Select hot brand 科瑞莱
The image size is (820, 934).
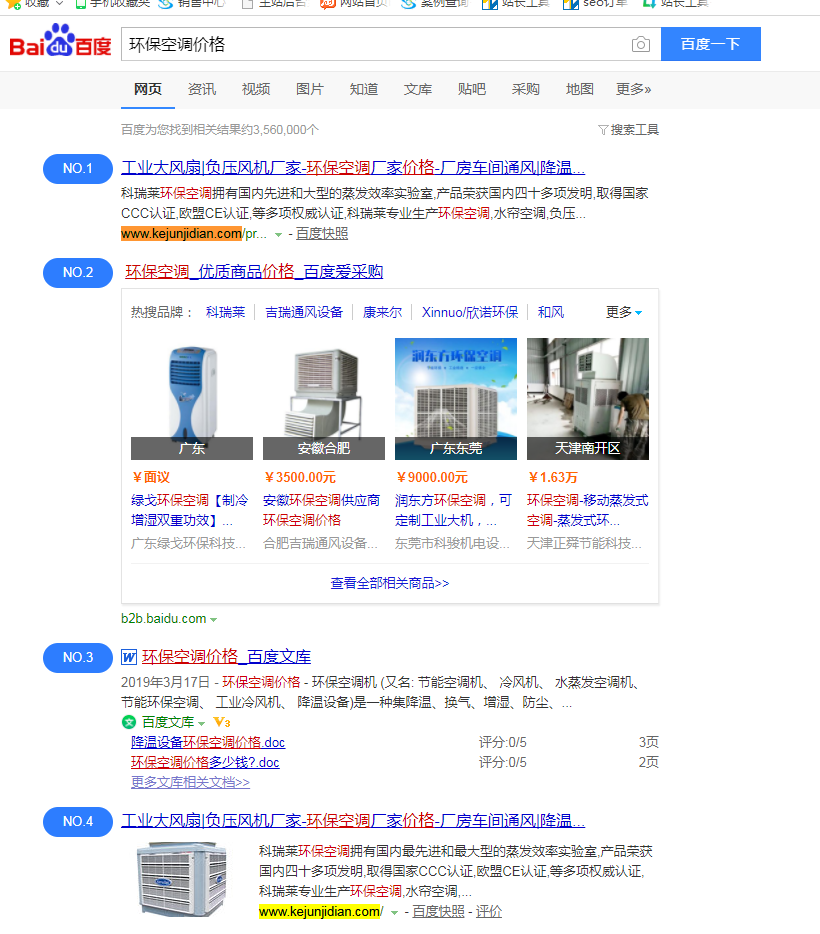226,312
